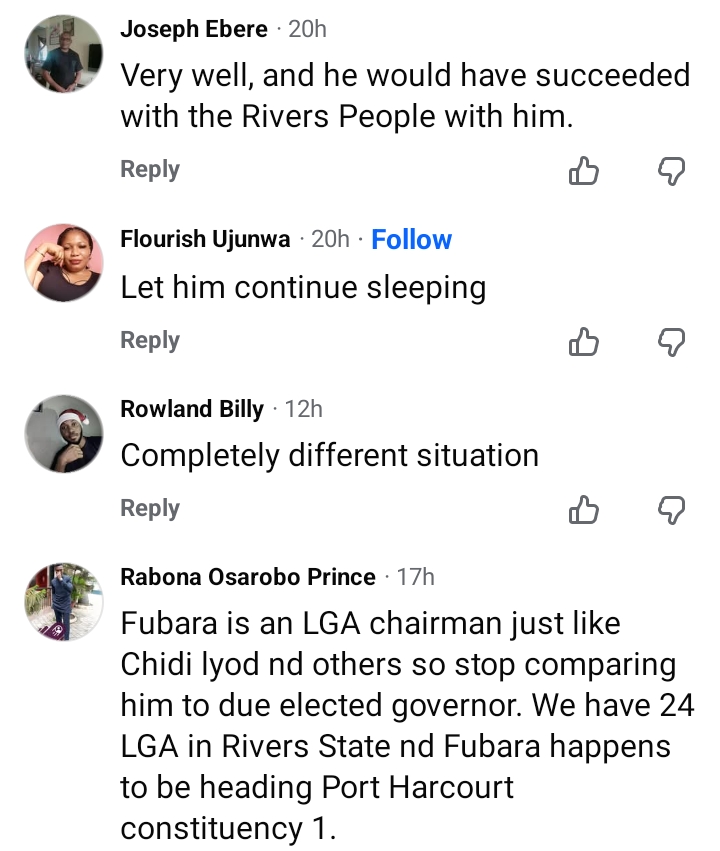Dislike Flourish Ujunwa's comment

coord(672,342)
